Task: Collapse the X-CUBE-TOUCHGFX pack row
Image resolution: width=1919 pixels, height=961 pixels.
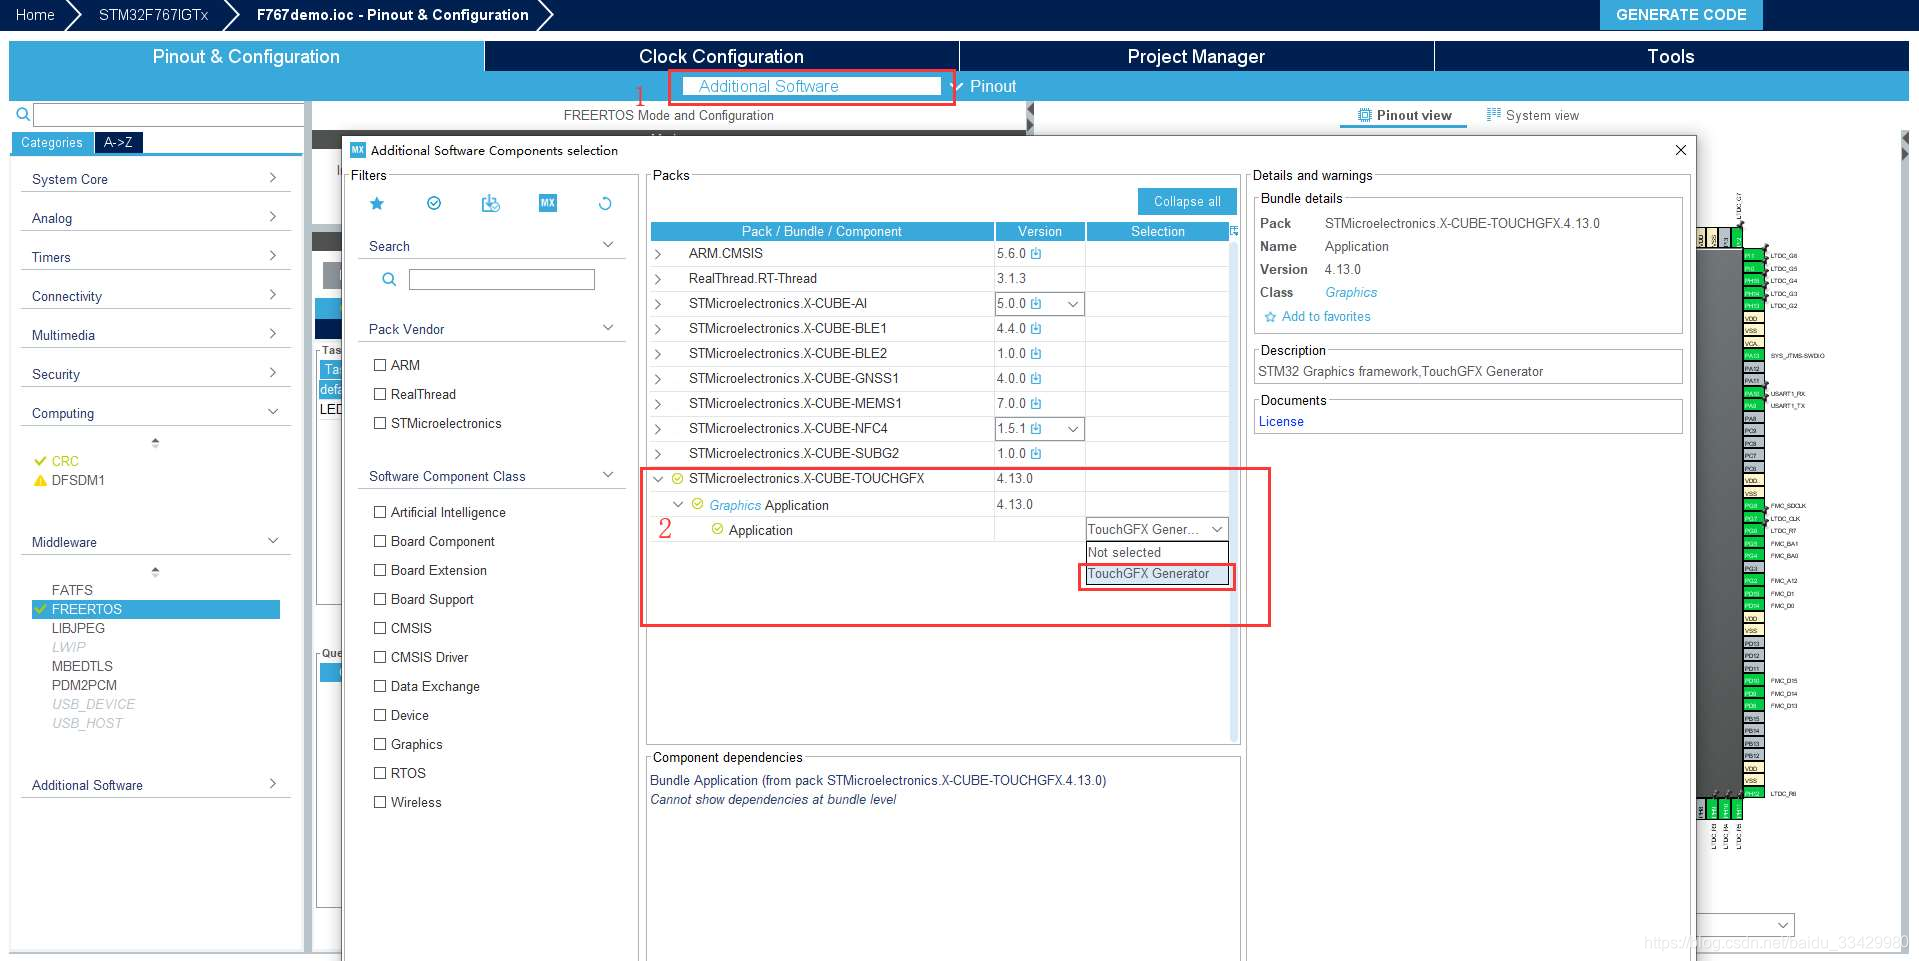Action: click(658, 479)
